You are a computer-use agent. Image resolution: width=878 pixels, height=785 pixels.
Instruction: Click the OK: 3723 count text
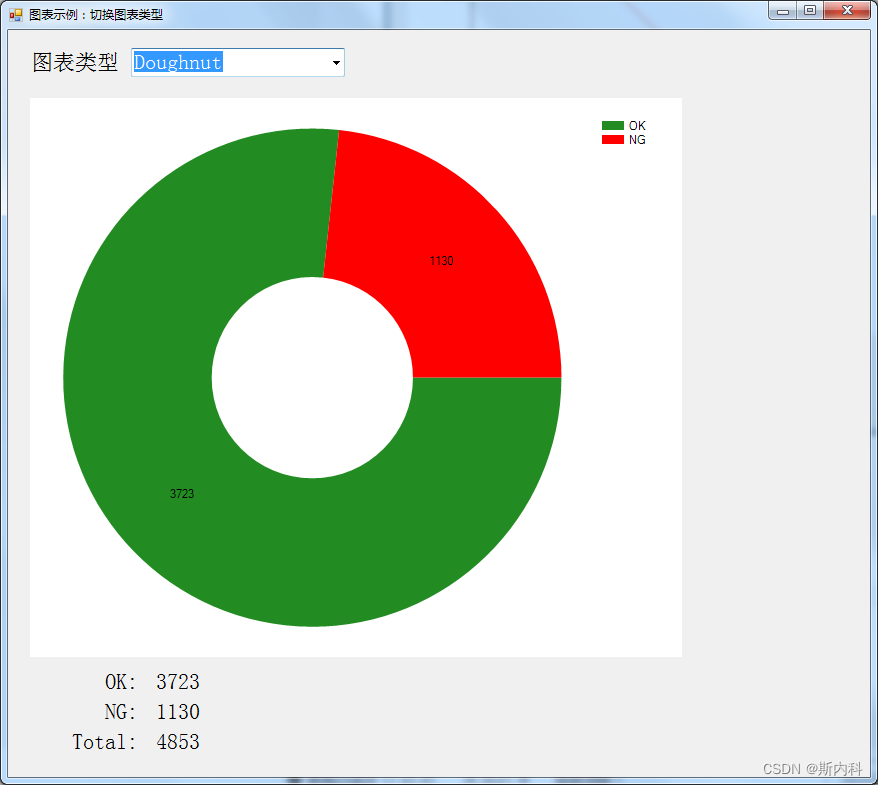click(x=152, y=681)
